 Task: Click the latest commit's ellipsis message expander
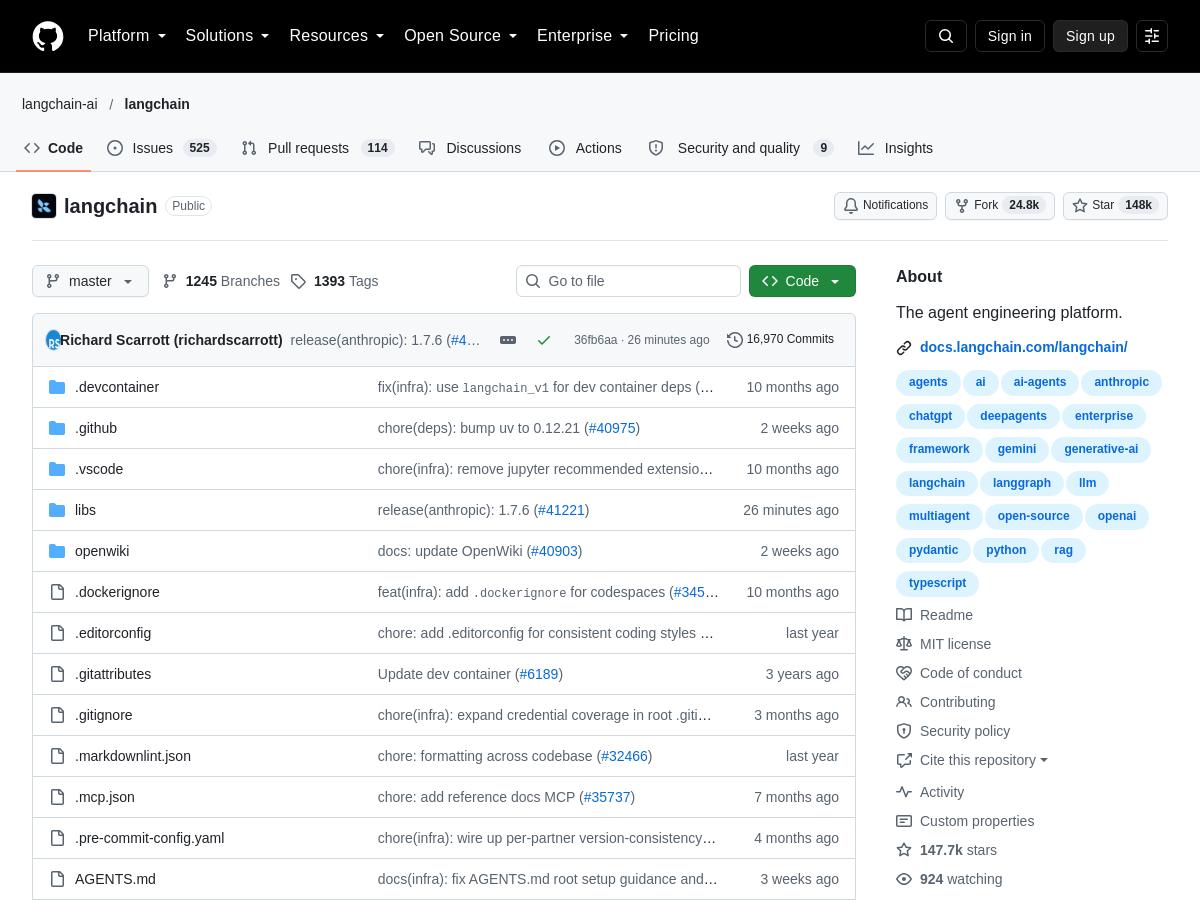pyautogui.click(x=508, y=340)
